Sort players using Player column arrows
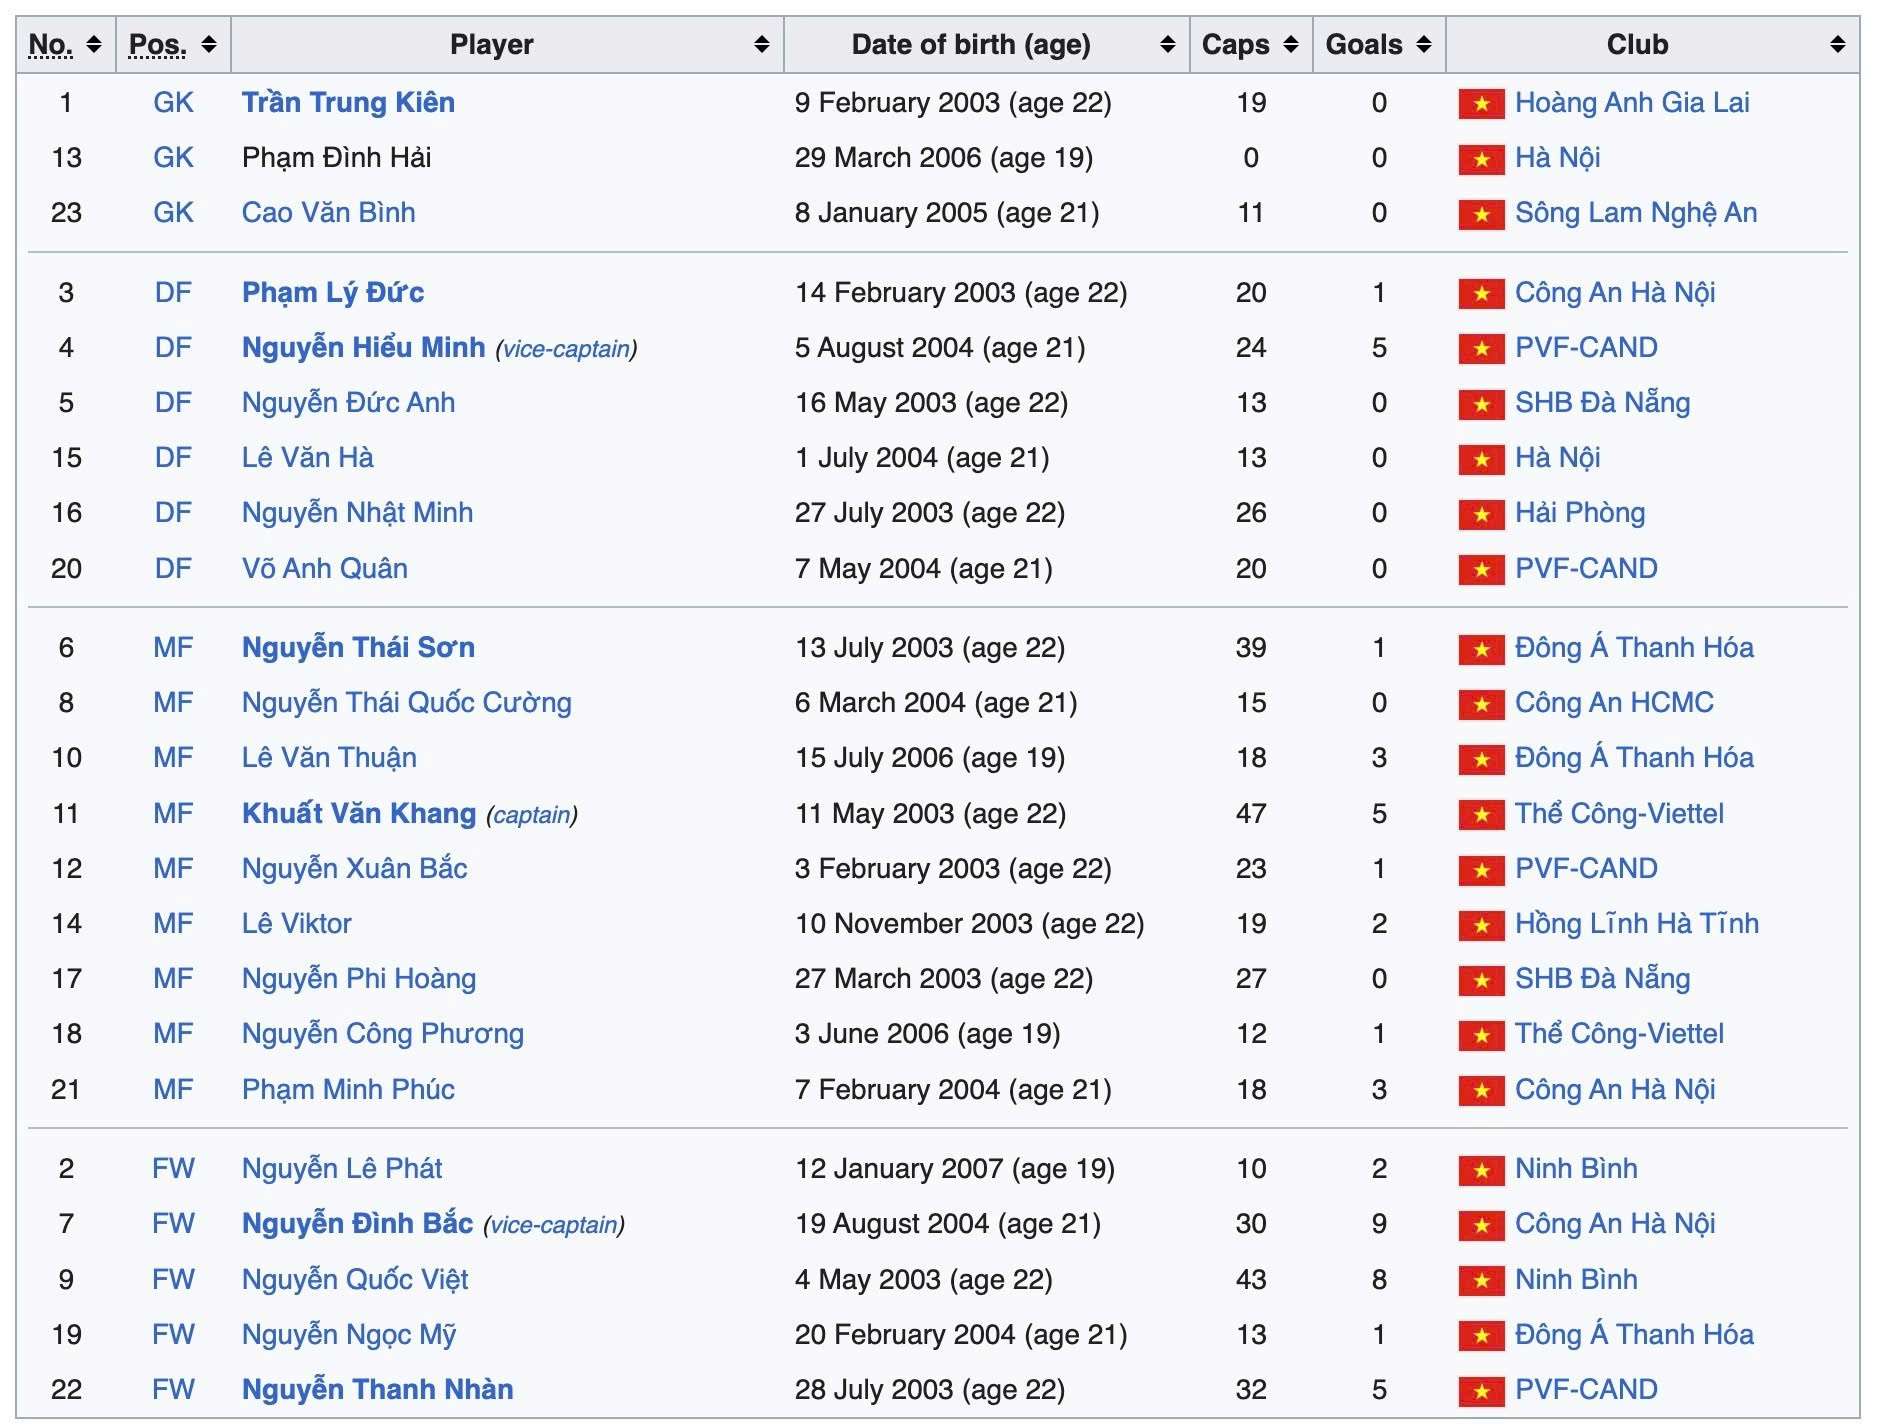The image size is (1893, 1427). tap(761, 44)
